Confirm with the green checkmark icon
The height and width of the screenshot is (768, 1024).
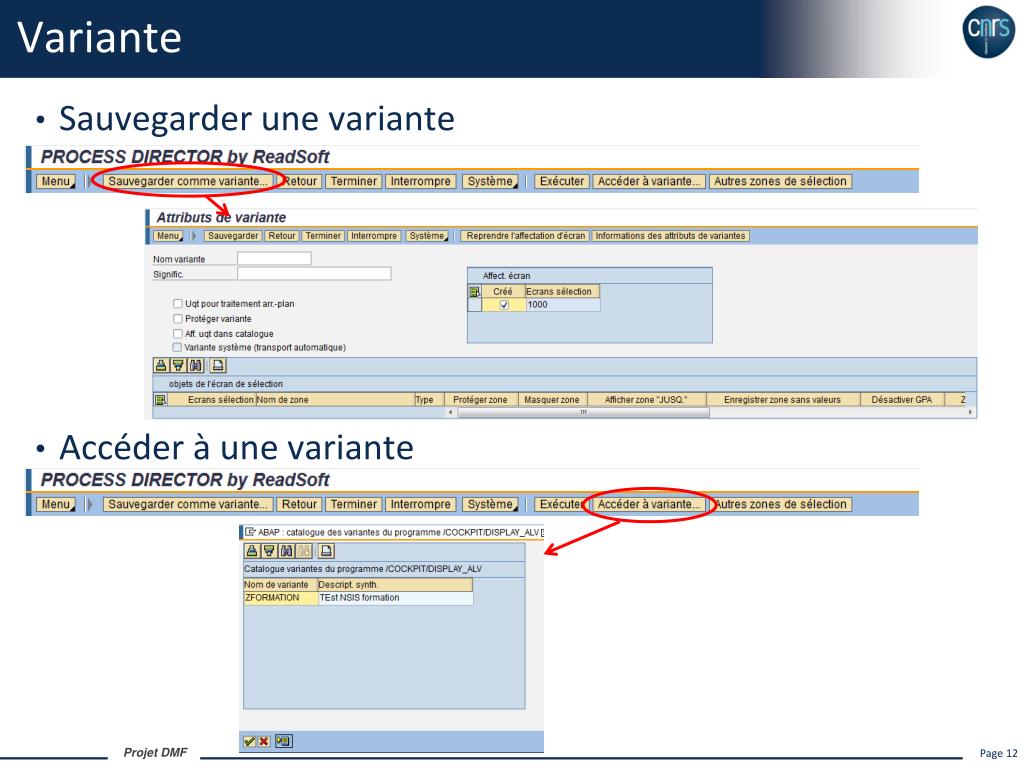point(249,741)
